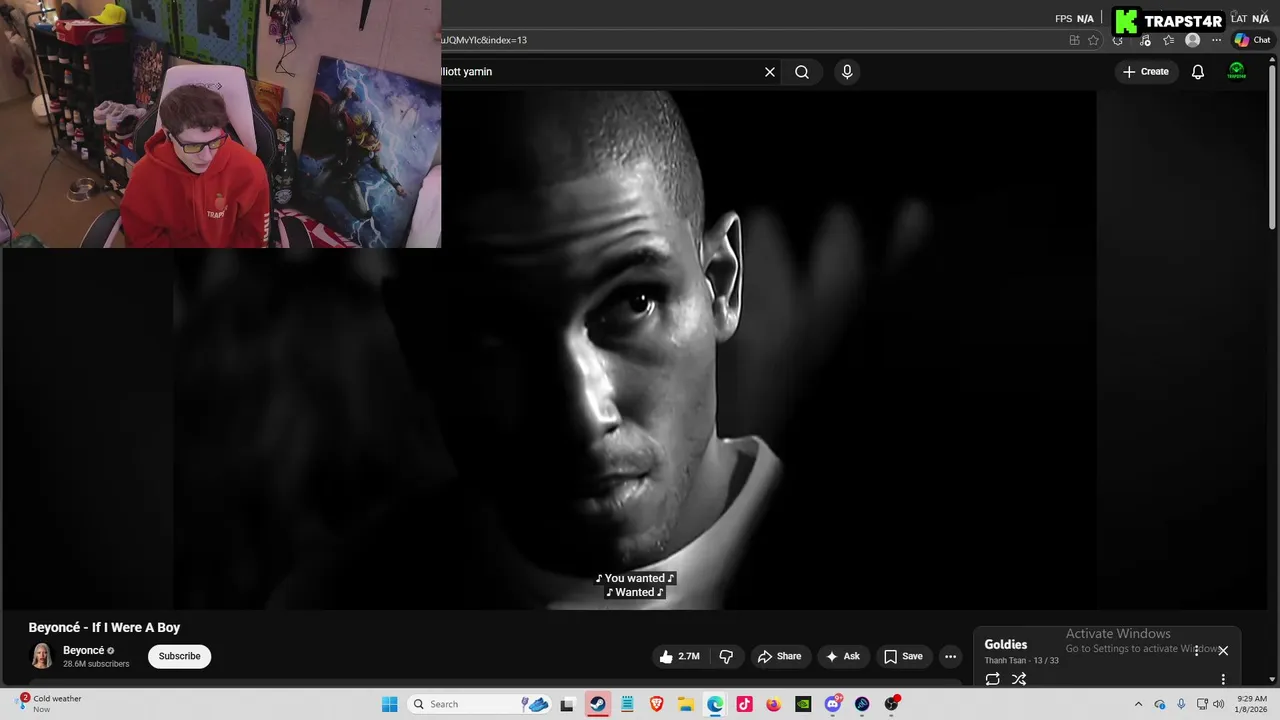The width and height of the screenshot is (1280, 720).
Task: Click the YouTube search magnifier button
Action: (802, 72)
